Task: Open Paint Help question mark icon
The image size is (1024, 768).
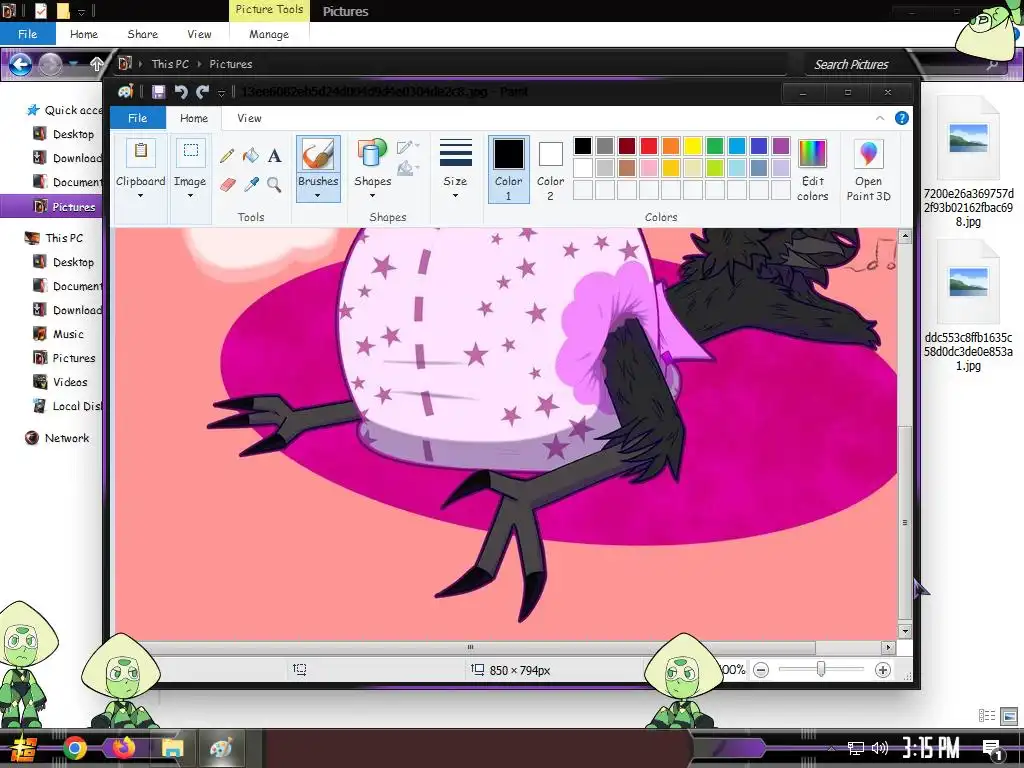Action: click(x=901, y=118)
